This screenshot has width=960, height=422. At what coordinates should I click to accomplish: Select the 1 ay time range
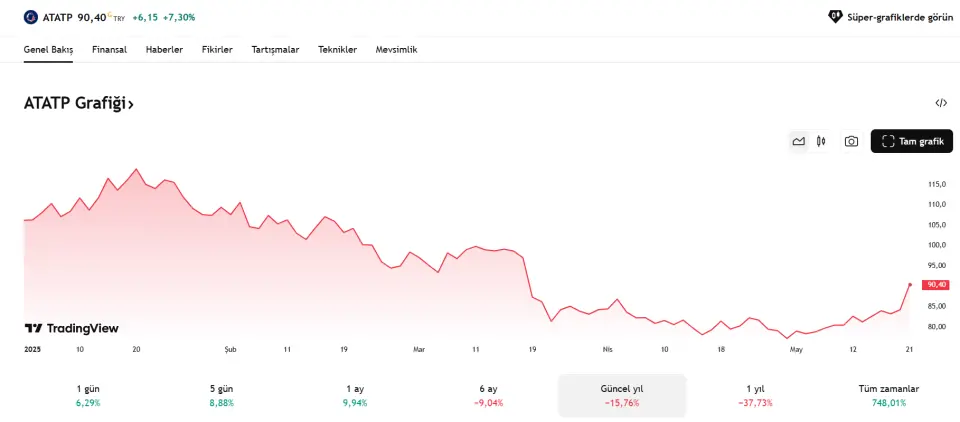pos(354,396)
